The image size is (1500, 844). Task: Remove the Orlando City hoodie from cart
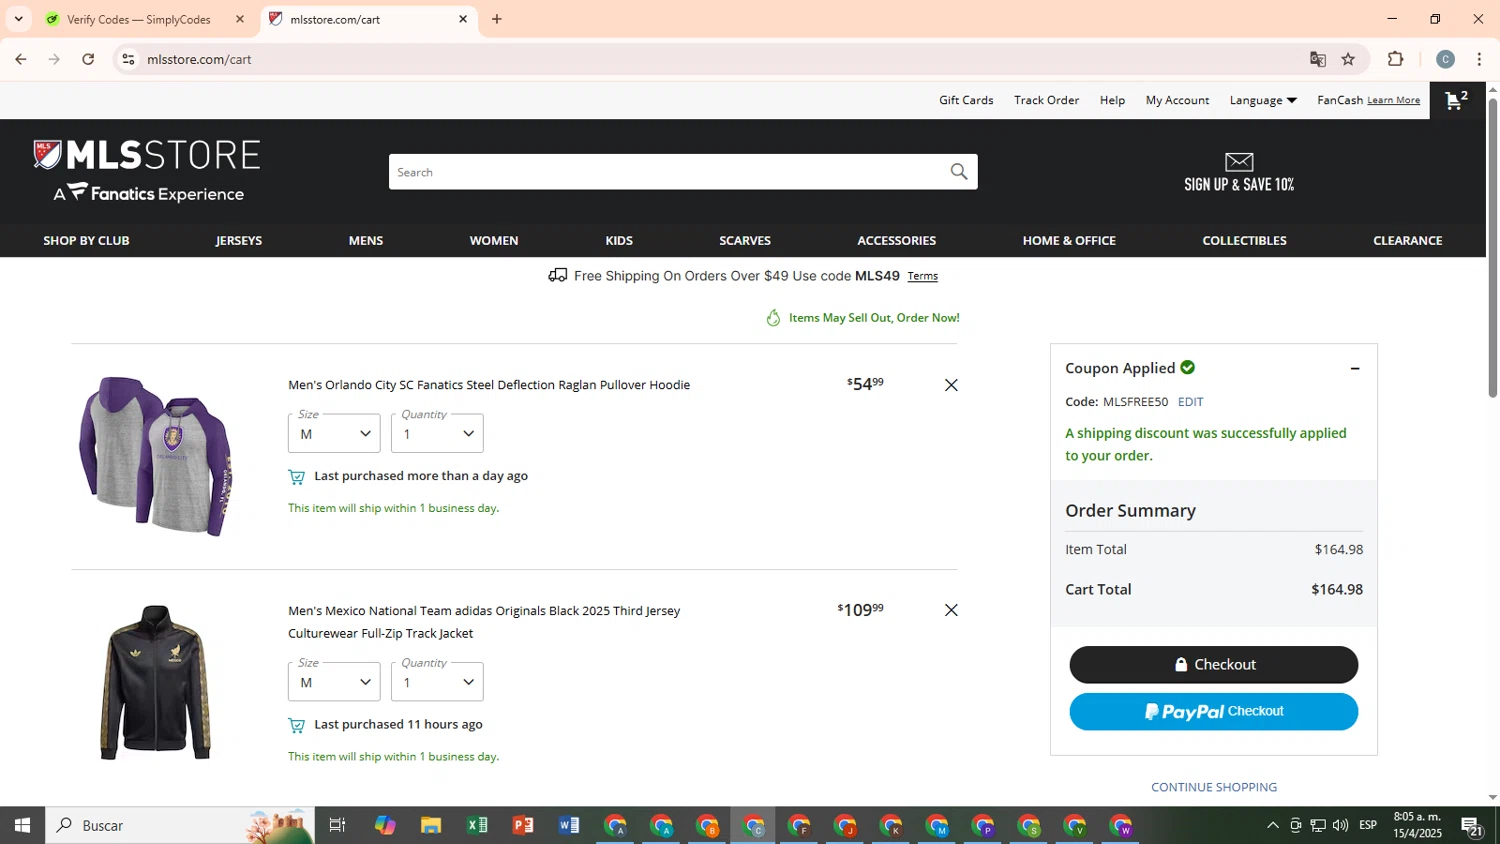pos(951,385)
